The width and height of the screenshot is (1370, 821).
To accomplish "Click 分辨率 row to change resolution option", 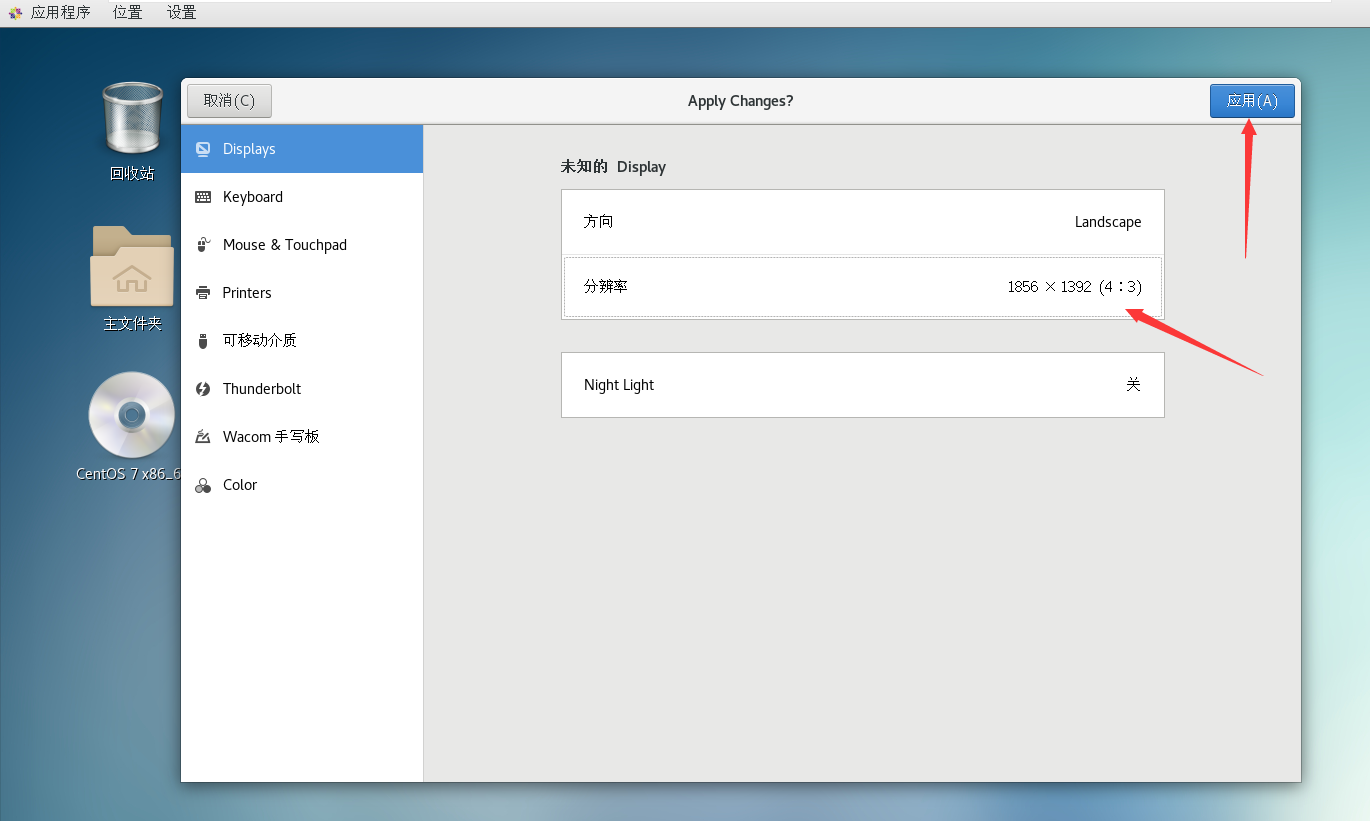I will coord(863,287).
